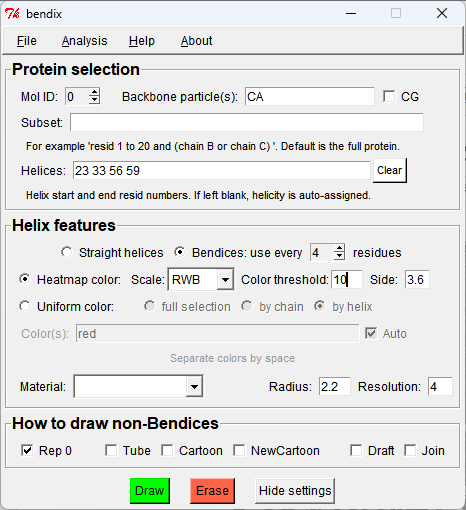The height and width of the screenshot is (510, 466).
Task: Toggle the Auto colors checkbox
Action: pyautogui.click(x=371, y=333)
